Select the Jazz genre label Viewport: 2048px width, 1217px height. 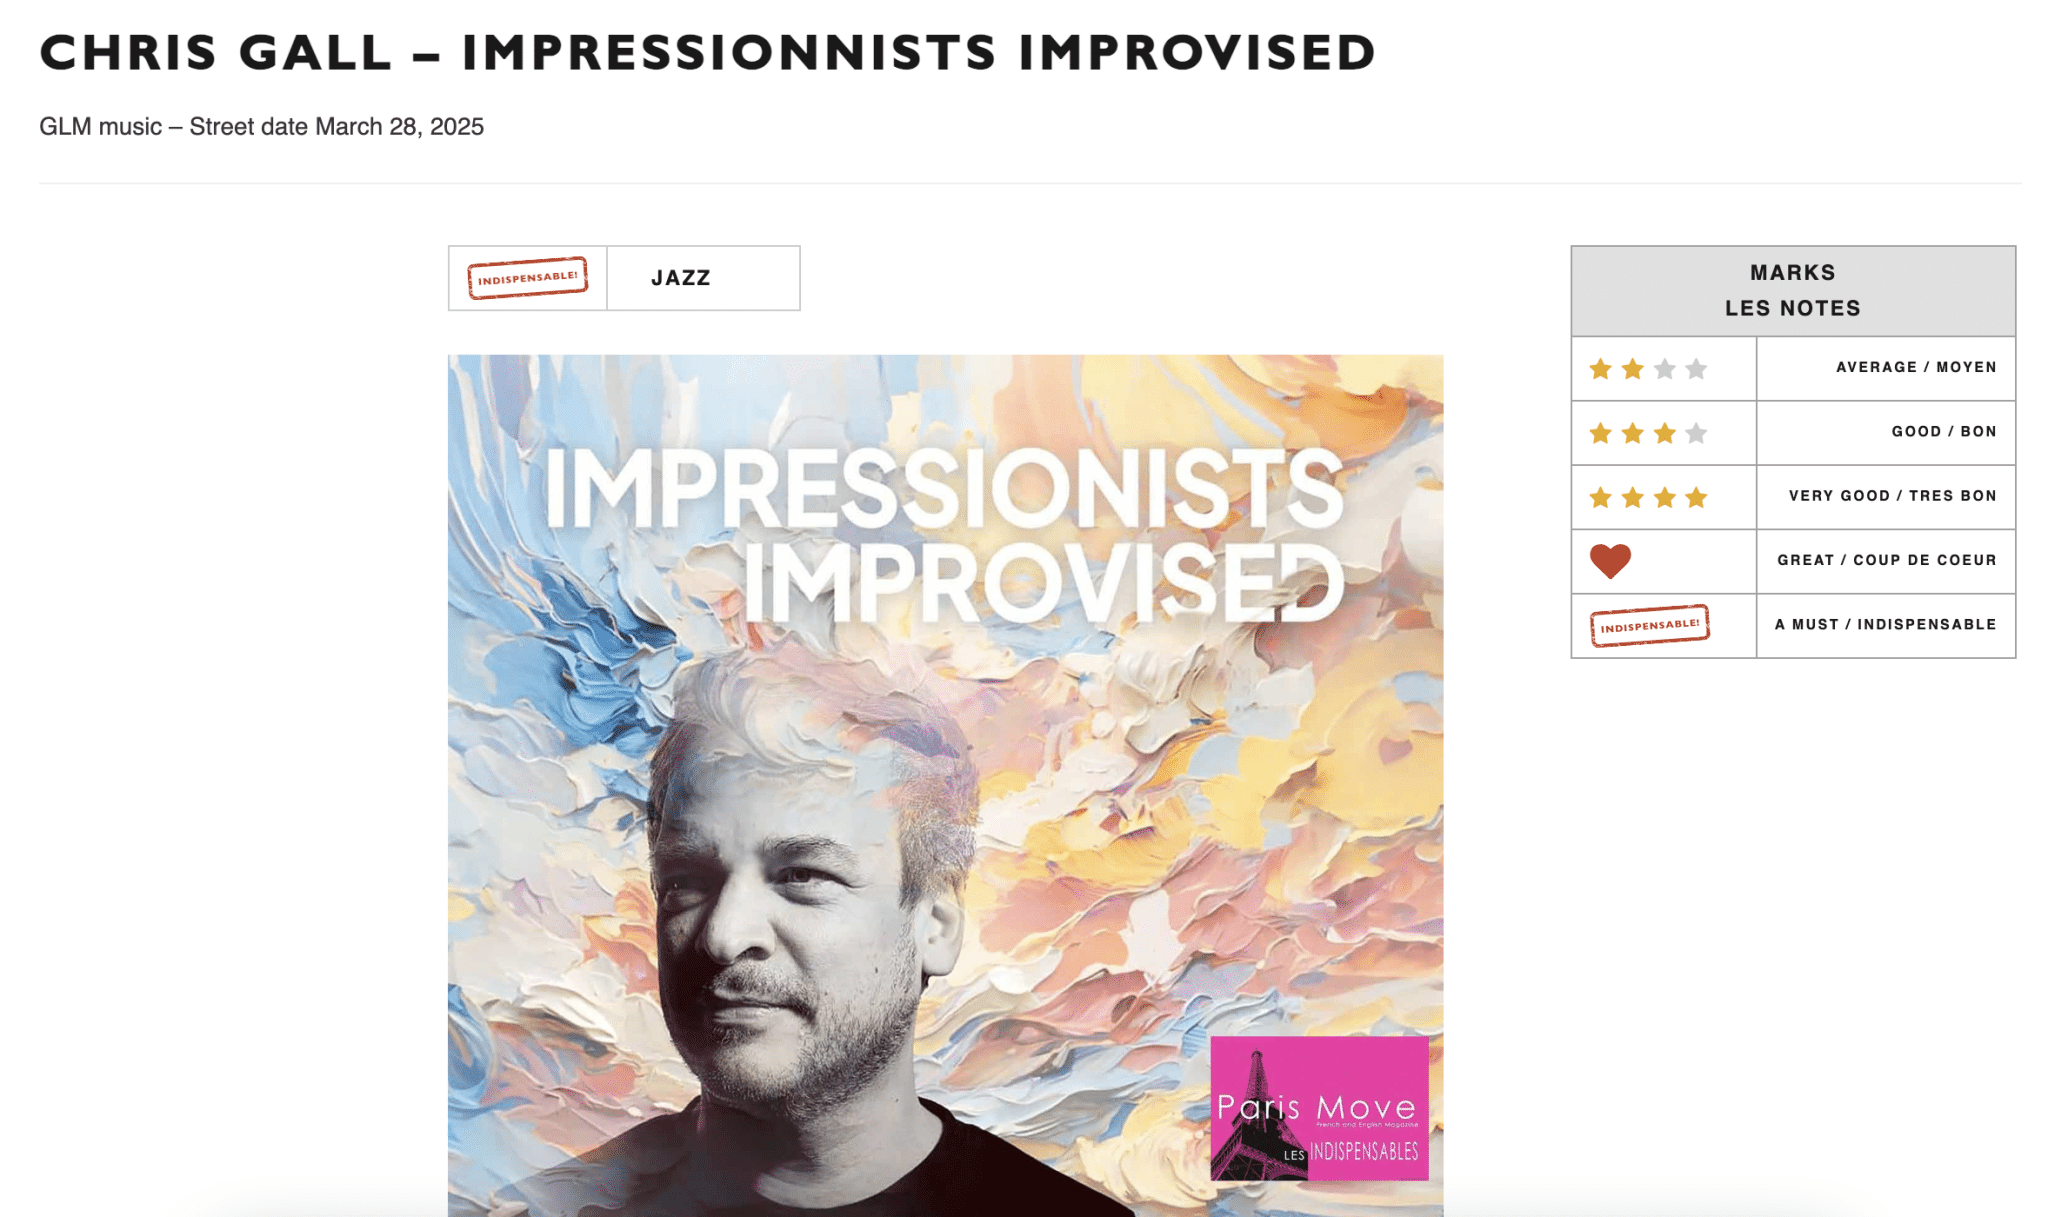pyautogui.click(x=681, y=278)
